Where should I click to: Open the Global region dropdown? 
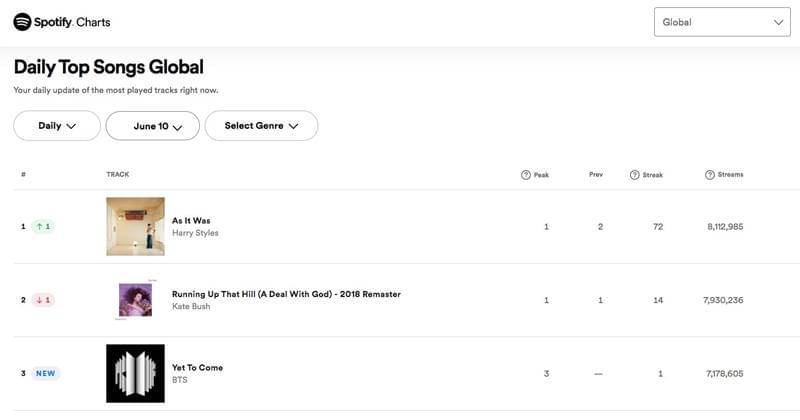click(x=722, y=22)
